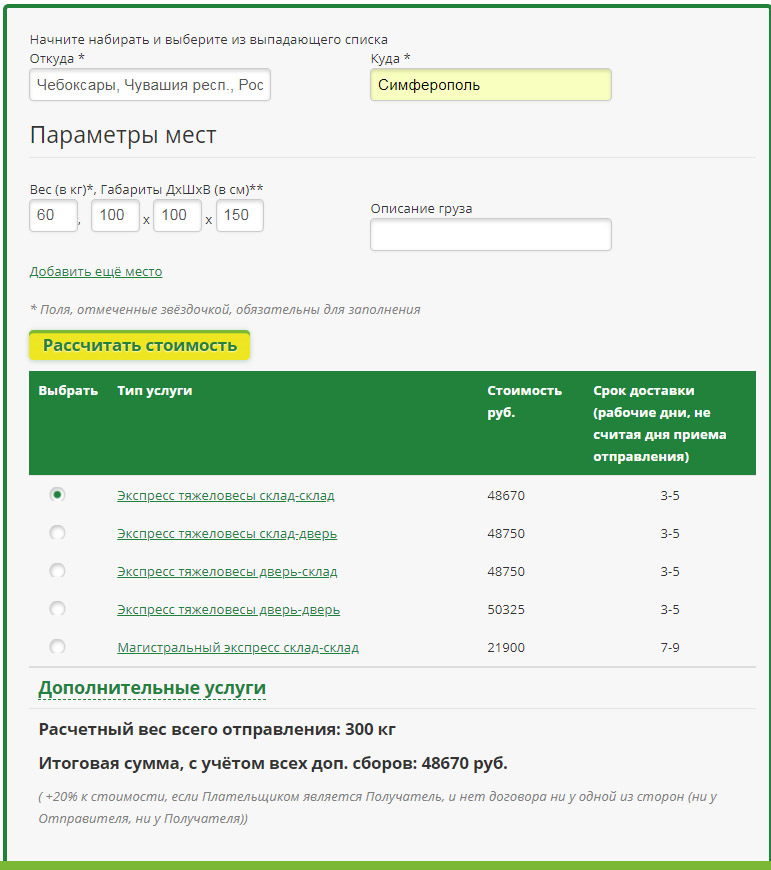
Task: Click the Добавить ещё место link
Action: pyautogui.click(x=96, y=272)
